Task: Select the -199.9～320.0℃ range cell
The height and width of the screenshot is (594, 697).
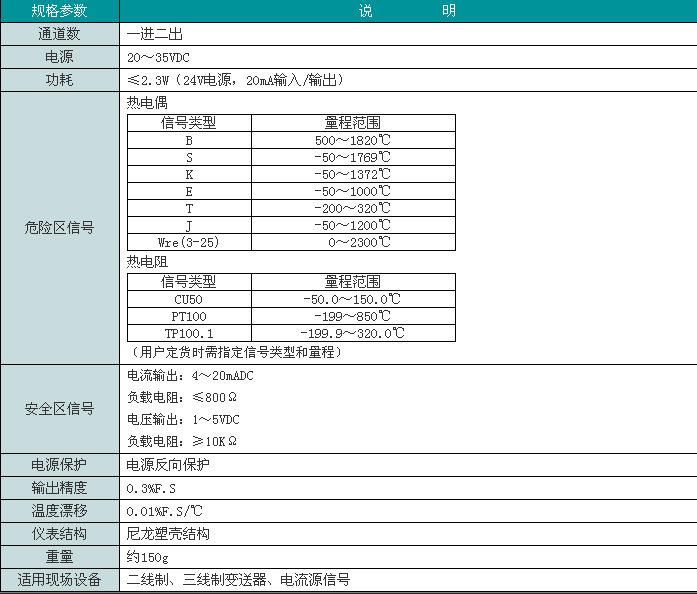Action: pos(353,333)
